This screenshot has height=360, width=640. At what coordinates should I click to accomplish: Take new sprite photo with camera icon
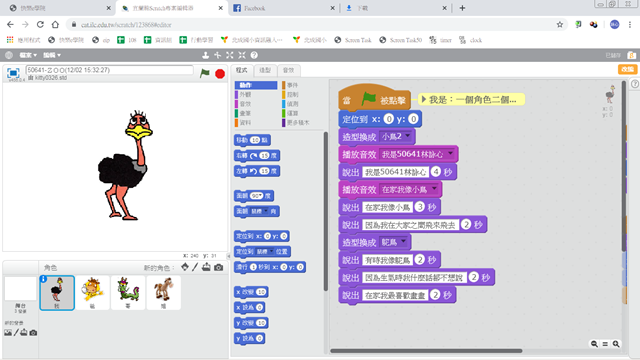pyautogui.click(x=219, y=267)
